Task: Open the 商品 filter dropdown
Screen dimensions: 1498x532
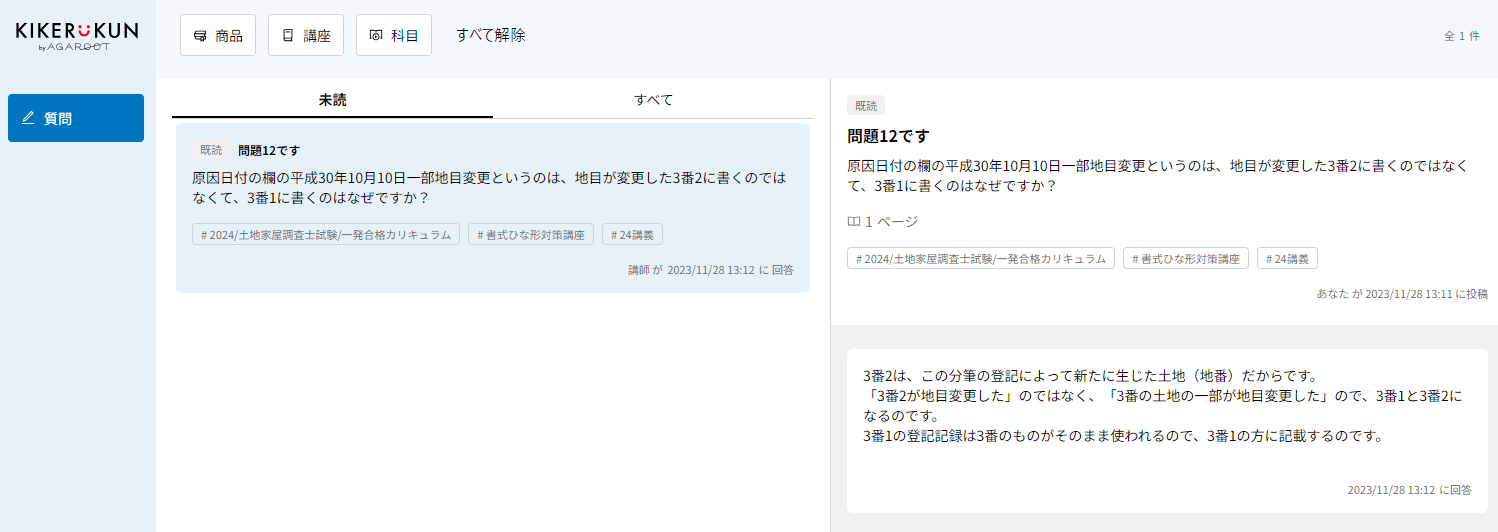Action: click(x=218, y=35)
